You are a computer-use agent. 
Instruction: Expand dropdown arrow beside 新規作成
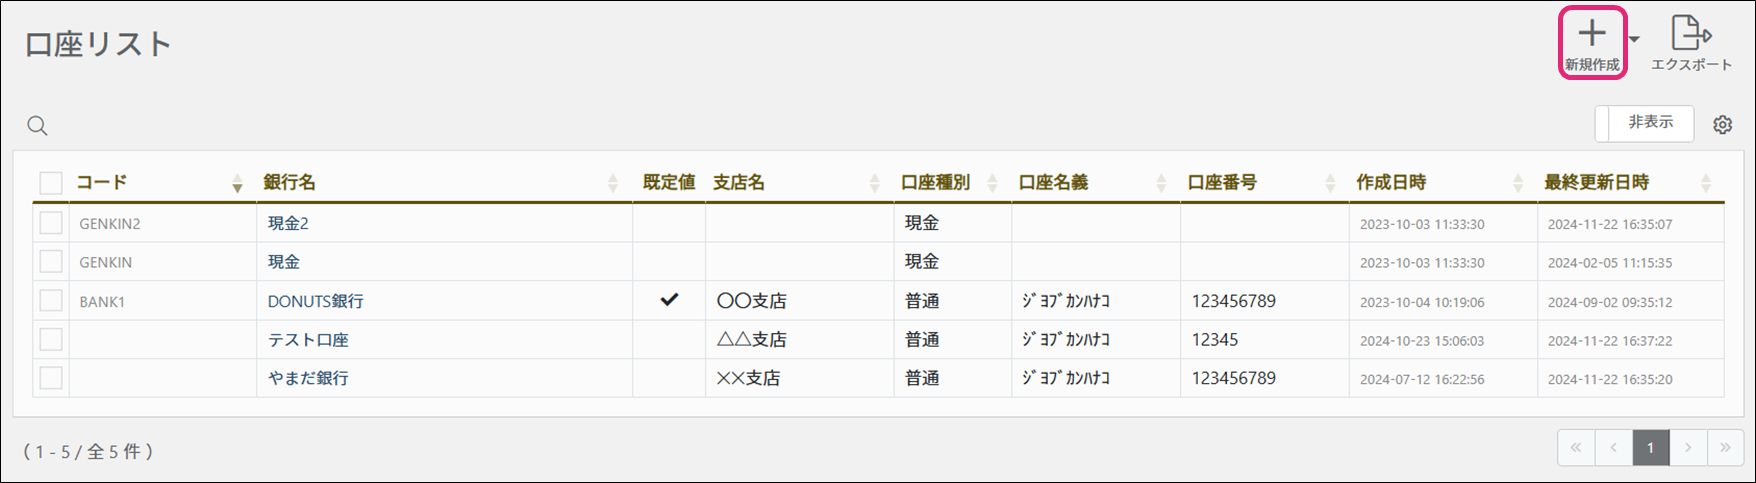[1635, 40]
